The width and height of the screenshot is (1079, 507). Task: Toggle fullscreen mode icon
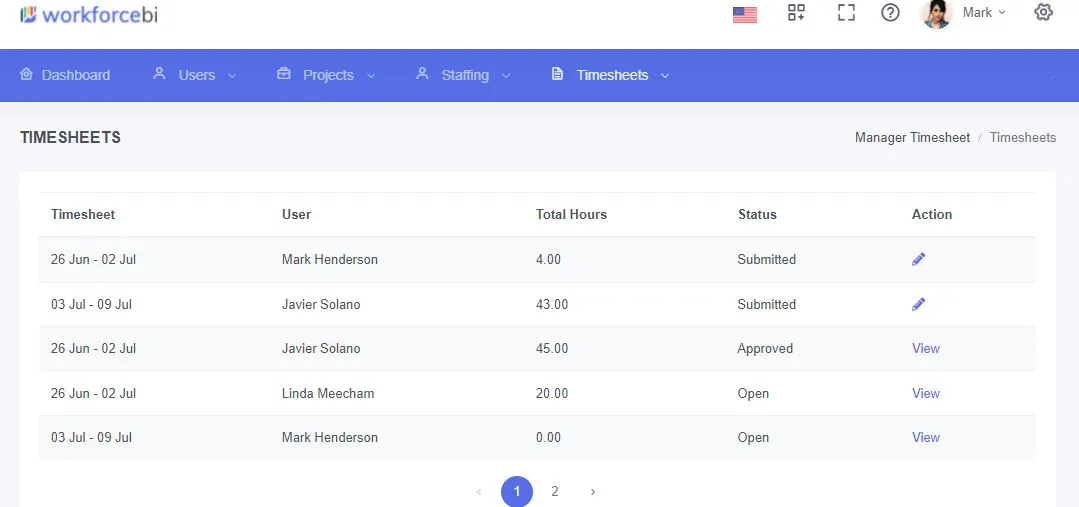[846, 12]
